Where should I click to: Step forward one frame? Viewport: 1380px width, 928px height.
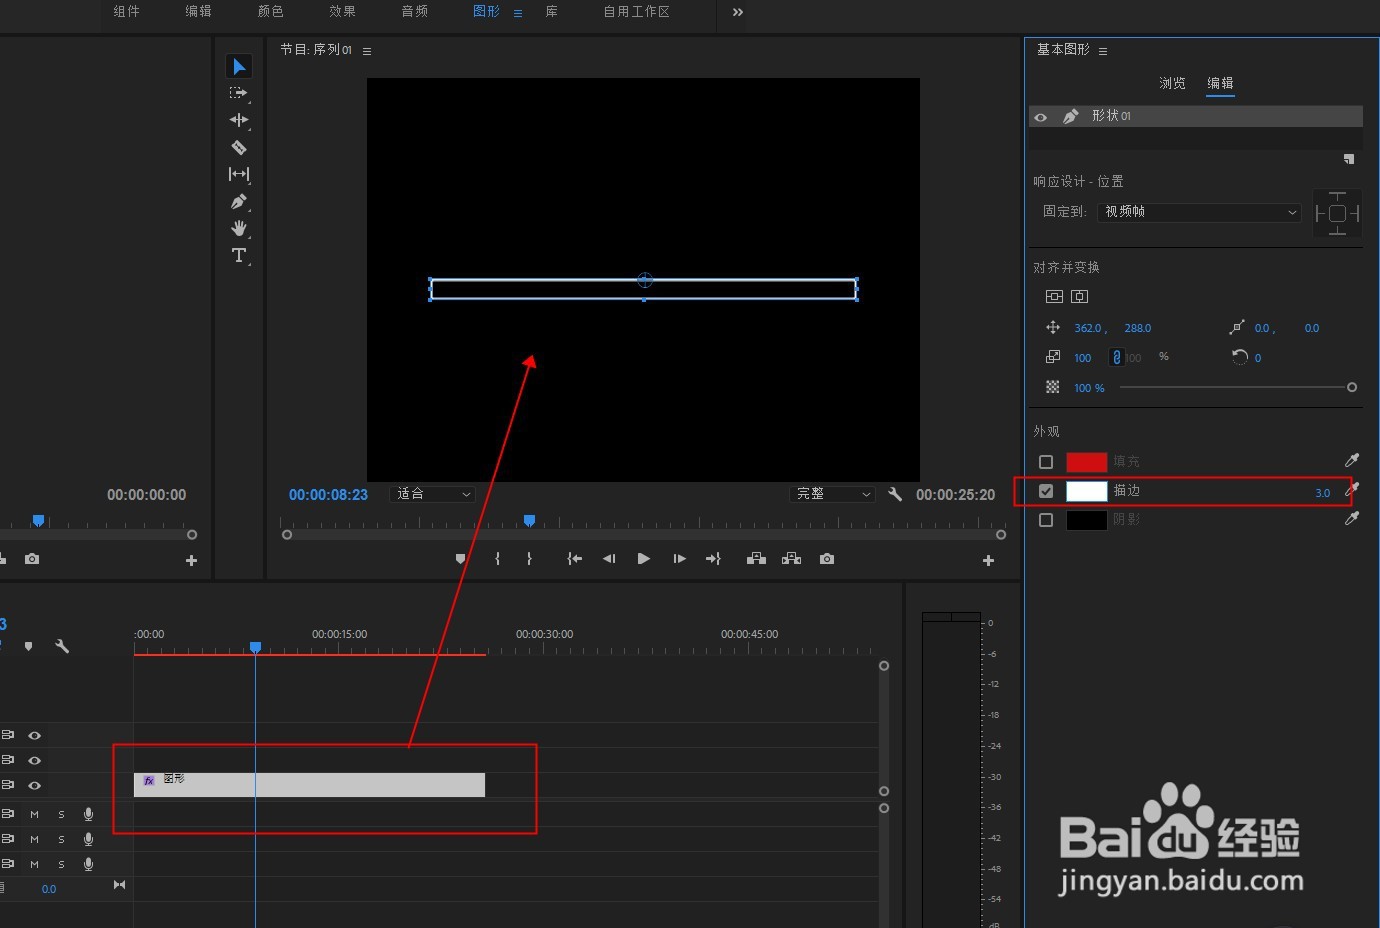tap(679, 559)
